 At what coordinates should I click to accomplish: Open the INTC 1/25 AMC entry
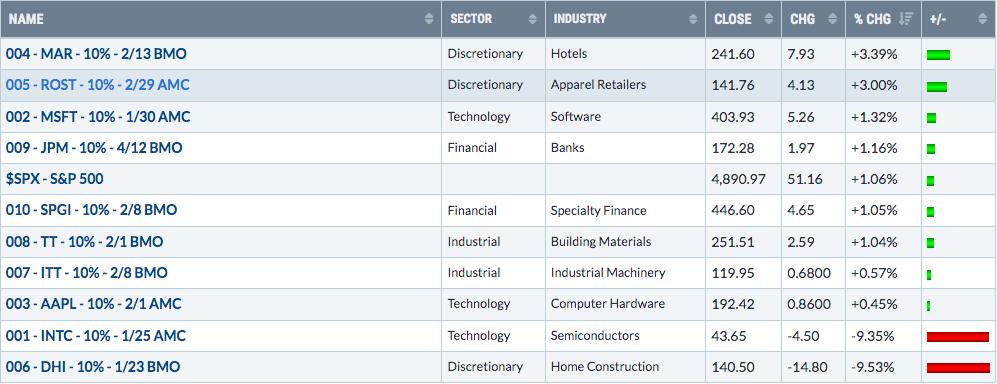(x=96, y=336)
